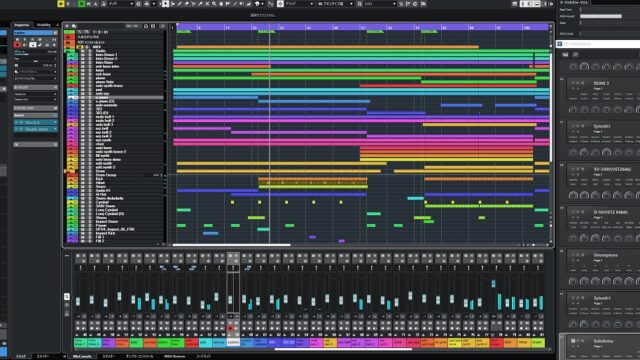Click the Snap type icon beside grid dropdown
This screenshot has width=640, height=360.
click(x=280, y=4)
